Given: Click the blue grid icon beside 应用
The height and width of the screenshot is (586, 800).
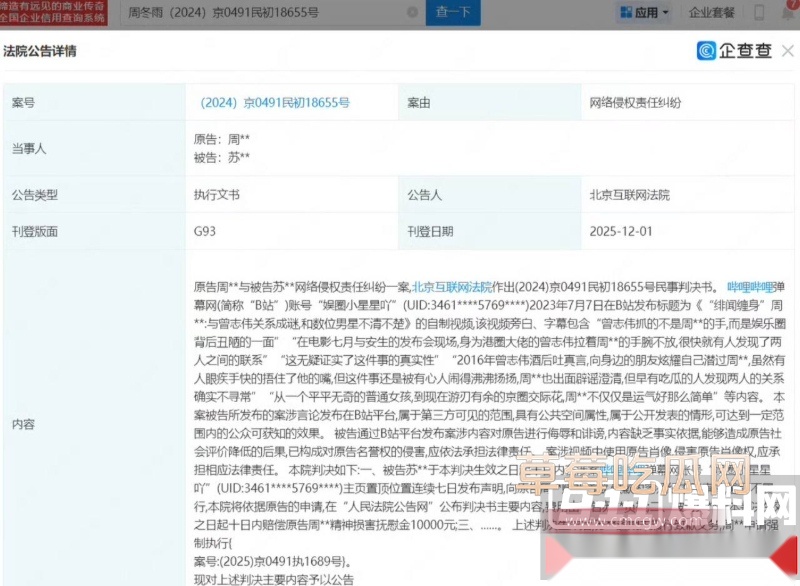Looking at the screenshot, I should point(627,11).
